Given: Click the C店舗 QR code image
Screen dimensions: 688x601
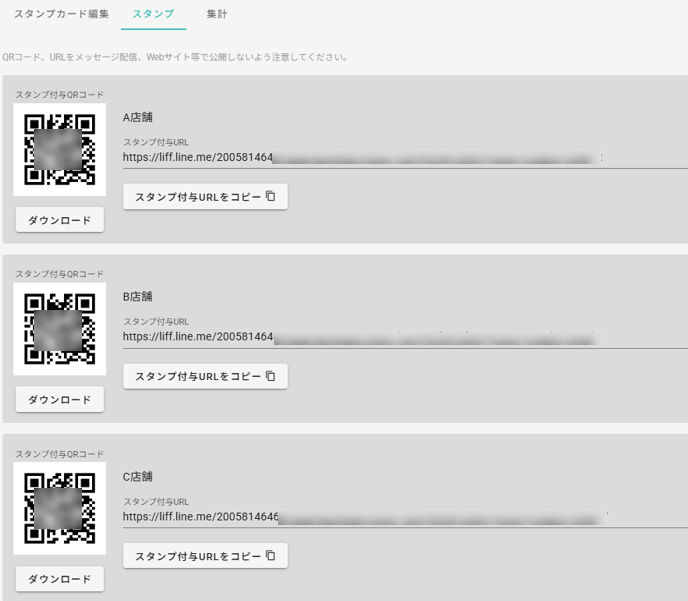Looking at the screenshot, I should (60, 508).
